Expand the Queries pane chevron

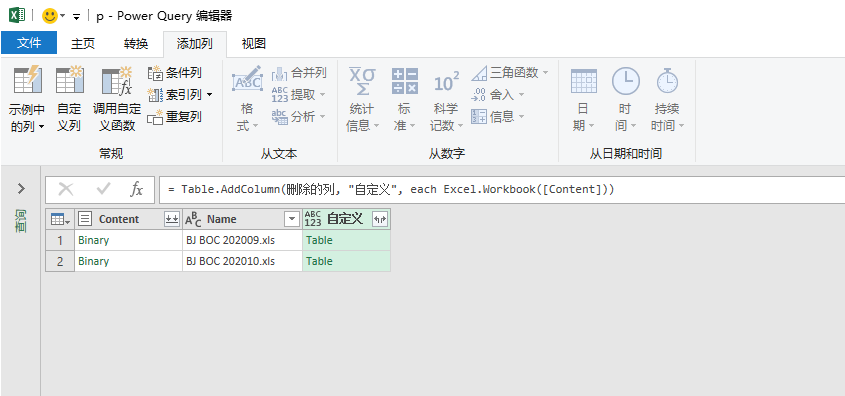21,189
